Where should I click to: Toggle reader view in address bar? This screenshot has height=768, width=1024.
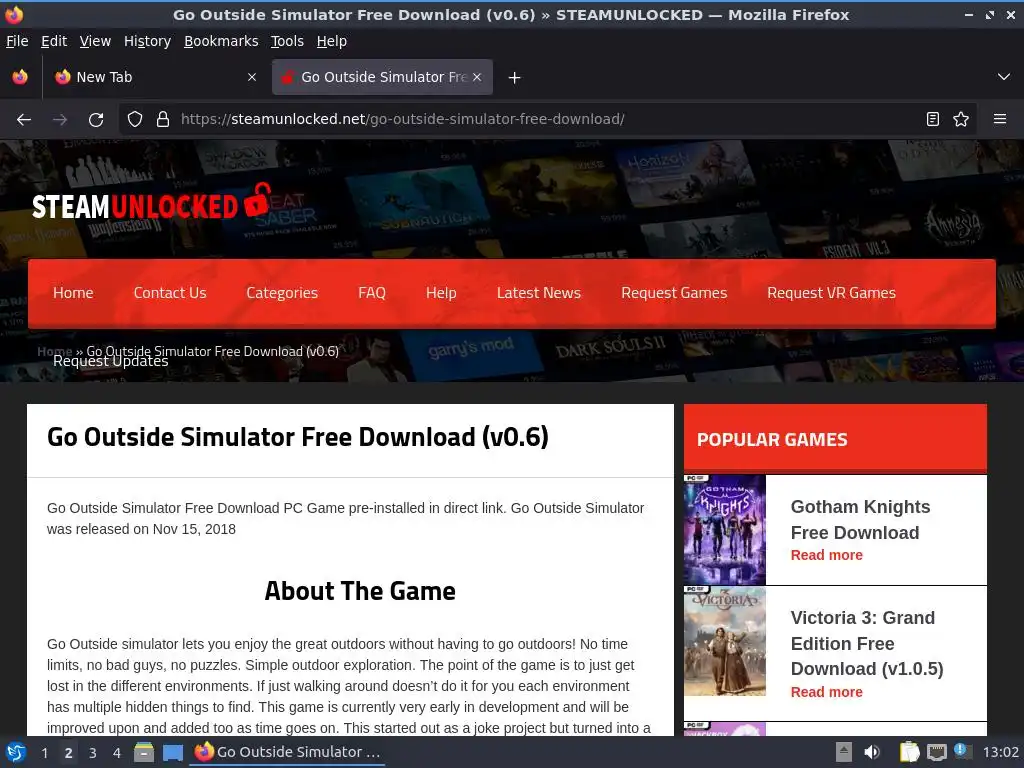[933, 120]
